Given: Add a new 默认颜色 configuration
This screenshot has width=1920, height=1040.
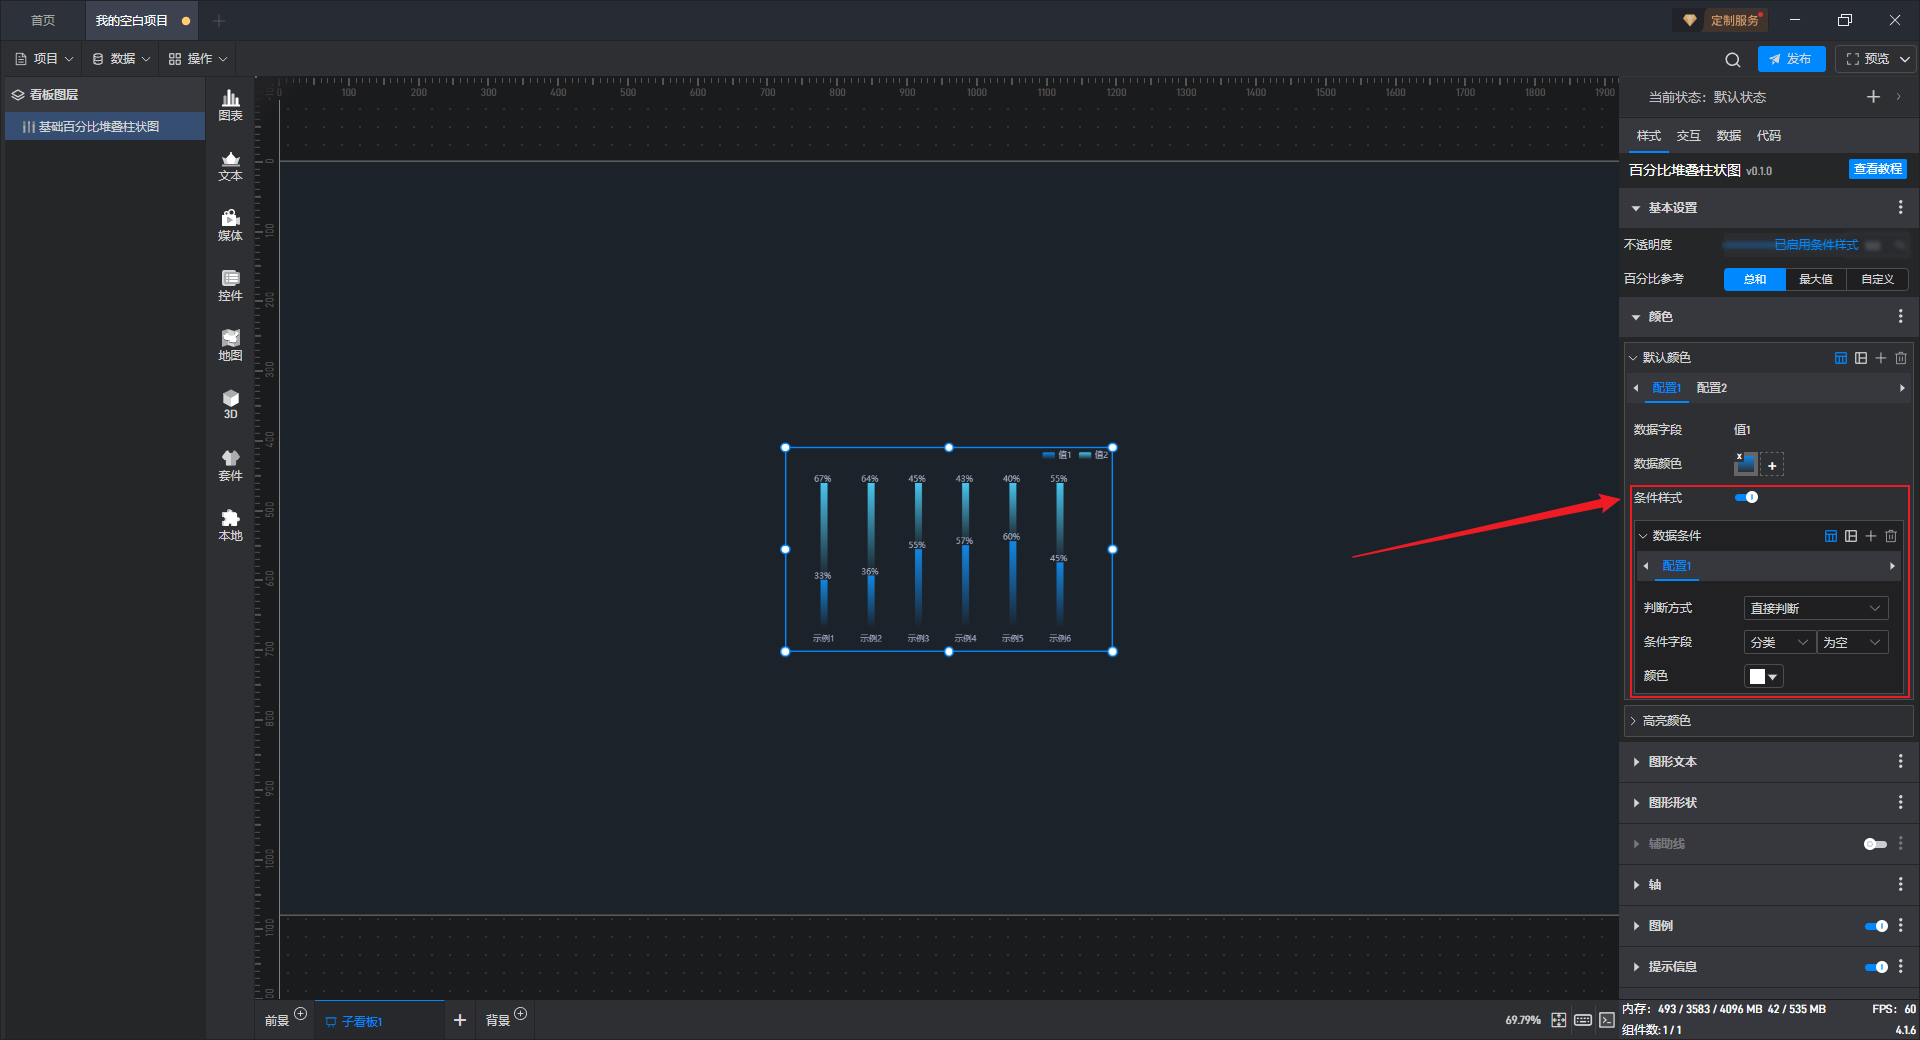Looking at the screenshot, I should (x=1881, y=358).
